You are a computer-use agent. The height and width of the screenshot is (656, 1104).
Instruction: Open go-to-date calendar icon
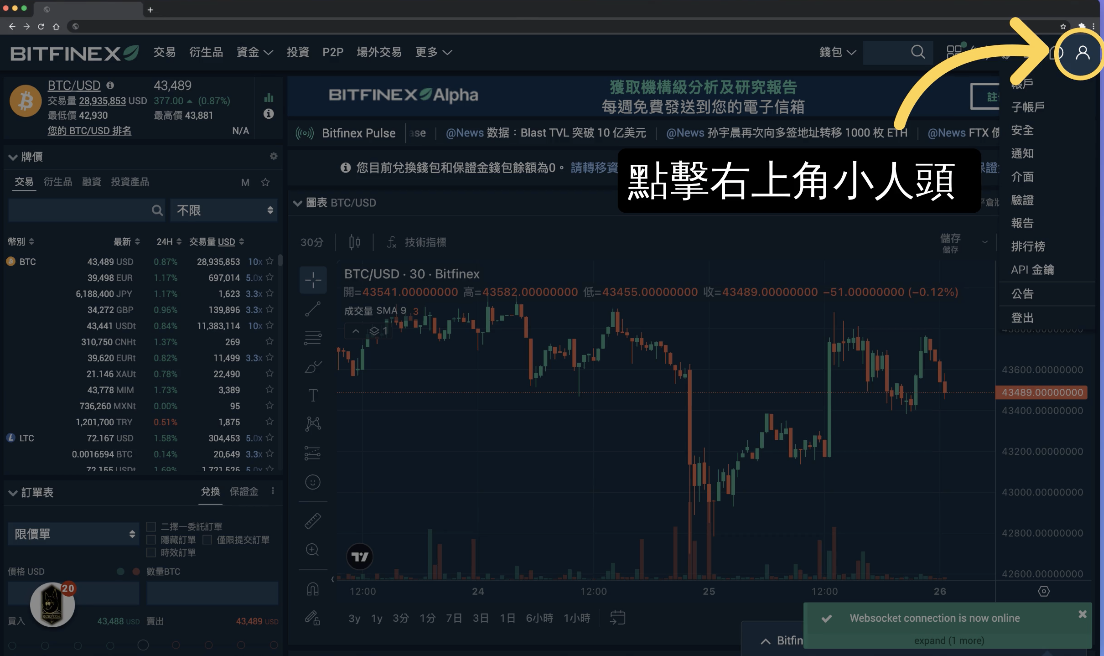pyautogui.click(x=617, y=618)
